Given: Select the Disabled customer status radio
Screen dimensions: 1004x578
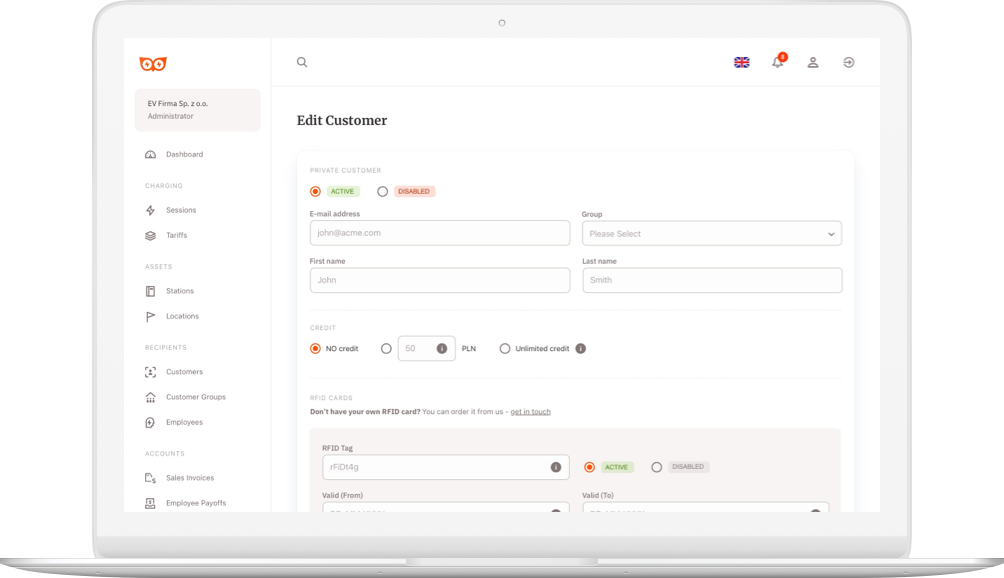Looking at the screenshot, I should pyautogui.click(x=383, y=191).
